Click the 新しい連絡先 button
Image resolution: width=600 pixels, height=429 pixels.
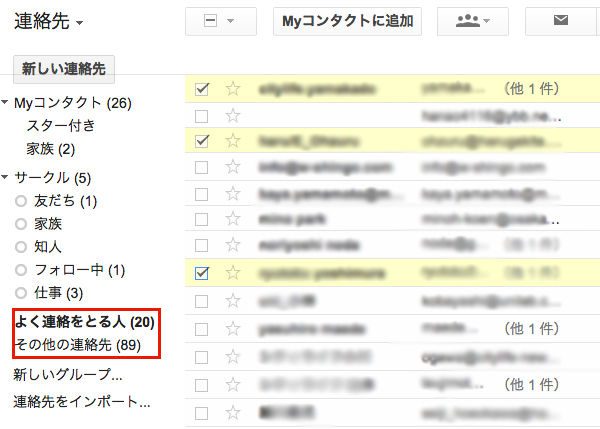64,69
